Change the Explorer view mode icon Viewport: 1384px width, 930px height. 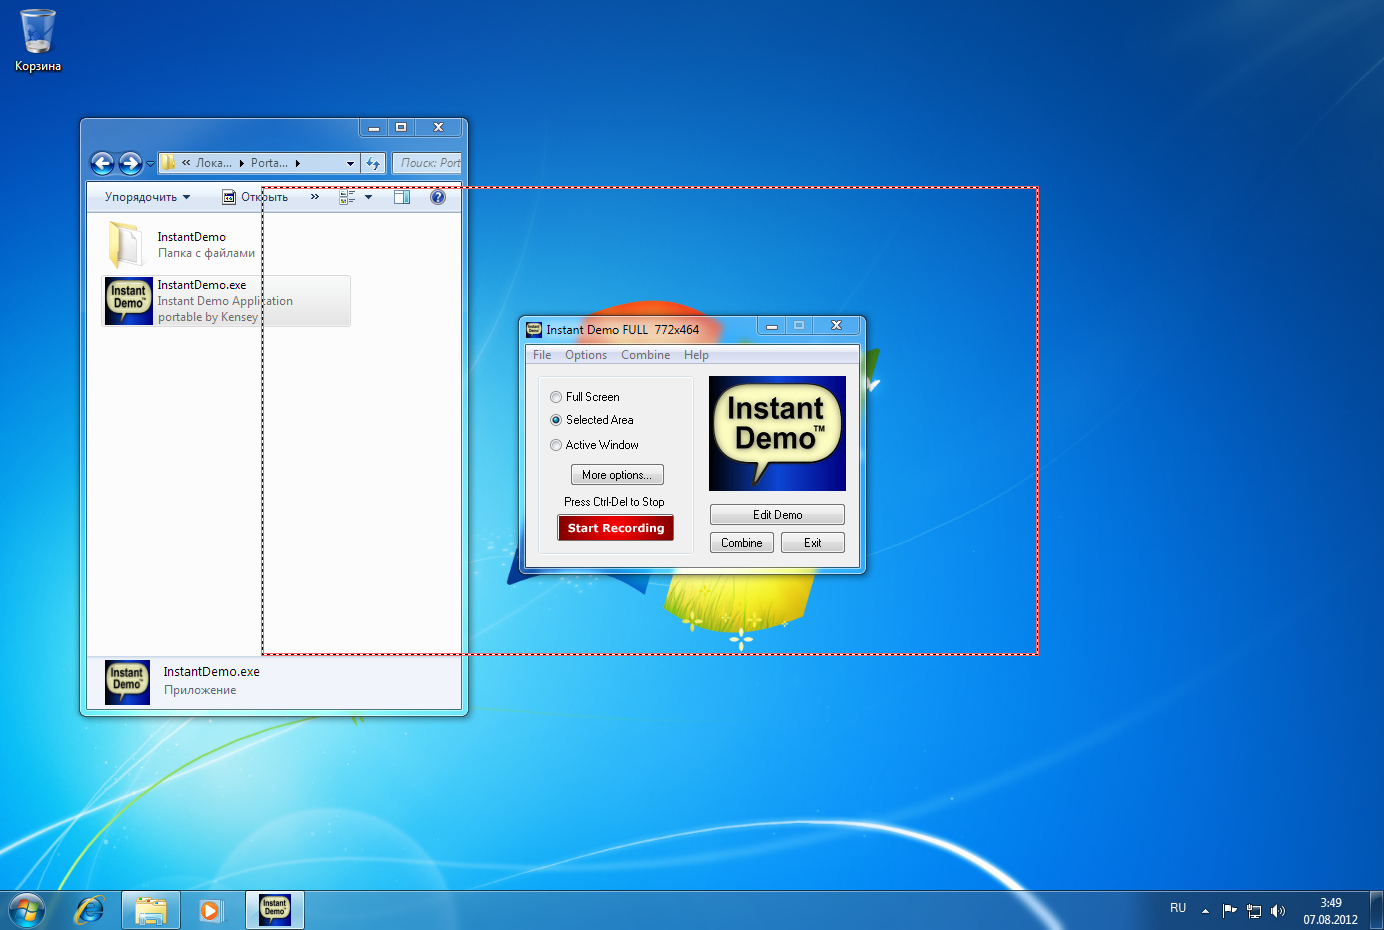tap(347, 197)
